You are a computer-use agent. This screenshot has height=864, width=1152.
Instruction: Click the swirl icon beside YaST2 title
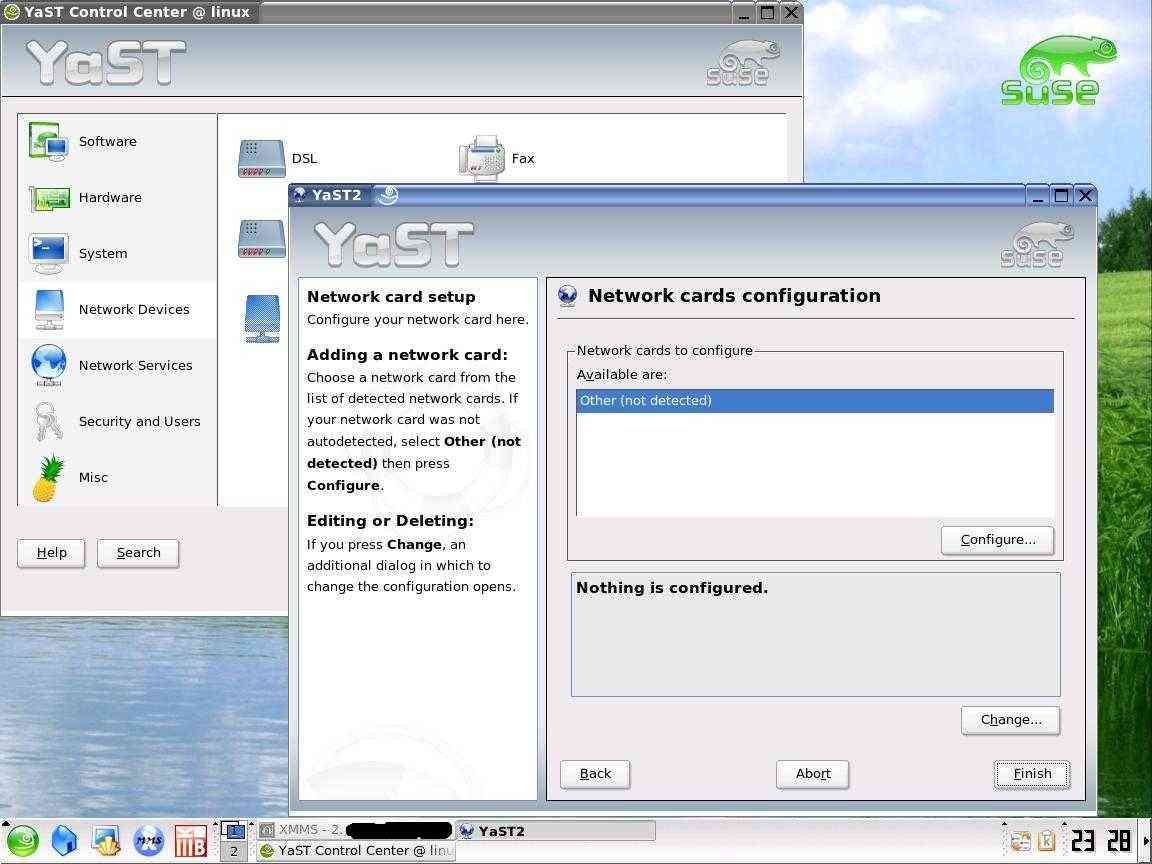click(386, 195)
